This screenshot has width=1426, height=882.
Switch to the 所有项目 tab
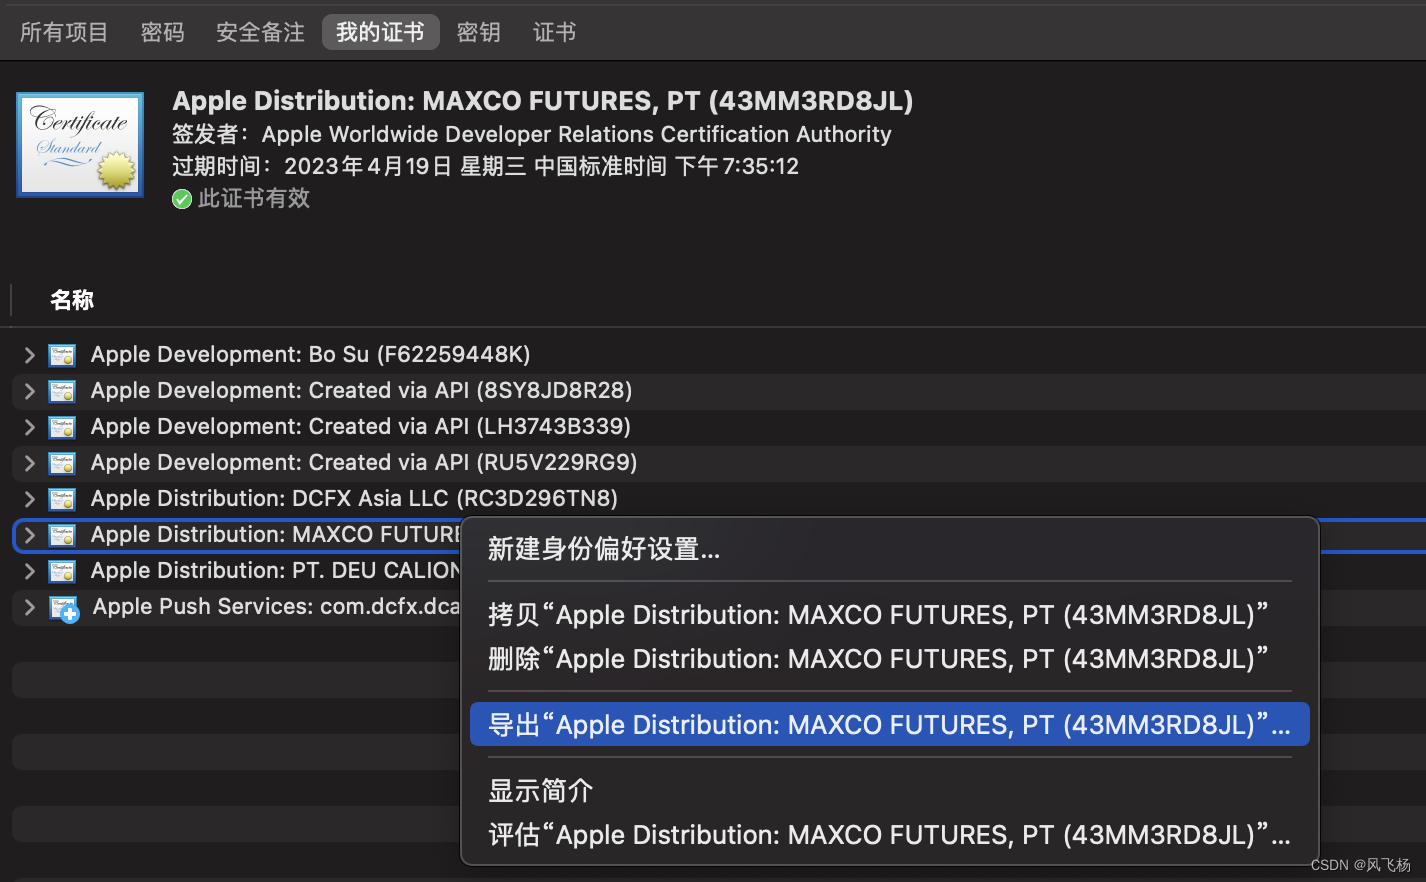click(x=64, y=33)
